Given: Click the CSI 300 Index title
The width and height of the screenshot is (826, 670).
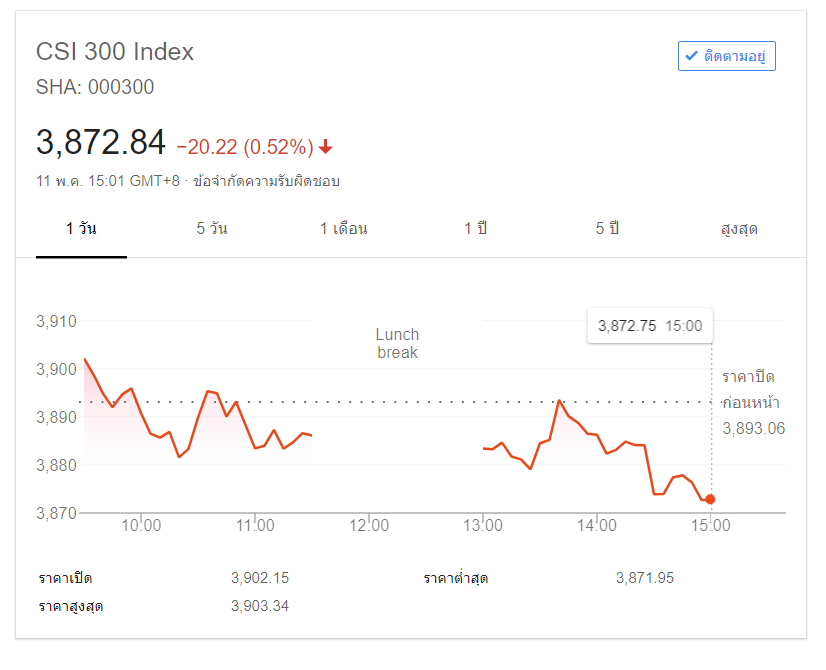Looking at the screenshot, I should (x=115, y=52).
